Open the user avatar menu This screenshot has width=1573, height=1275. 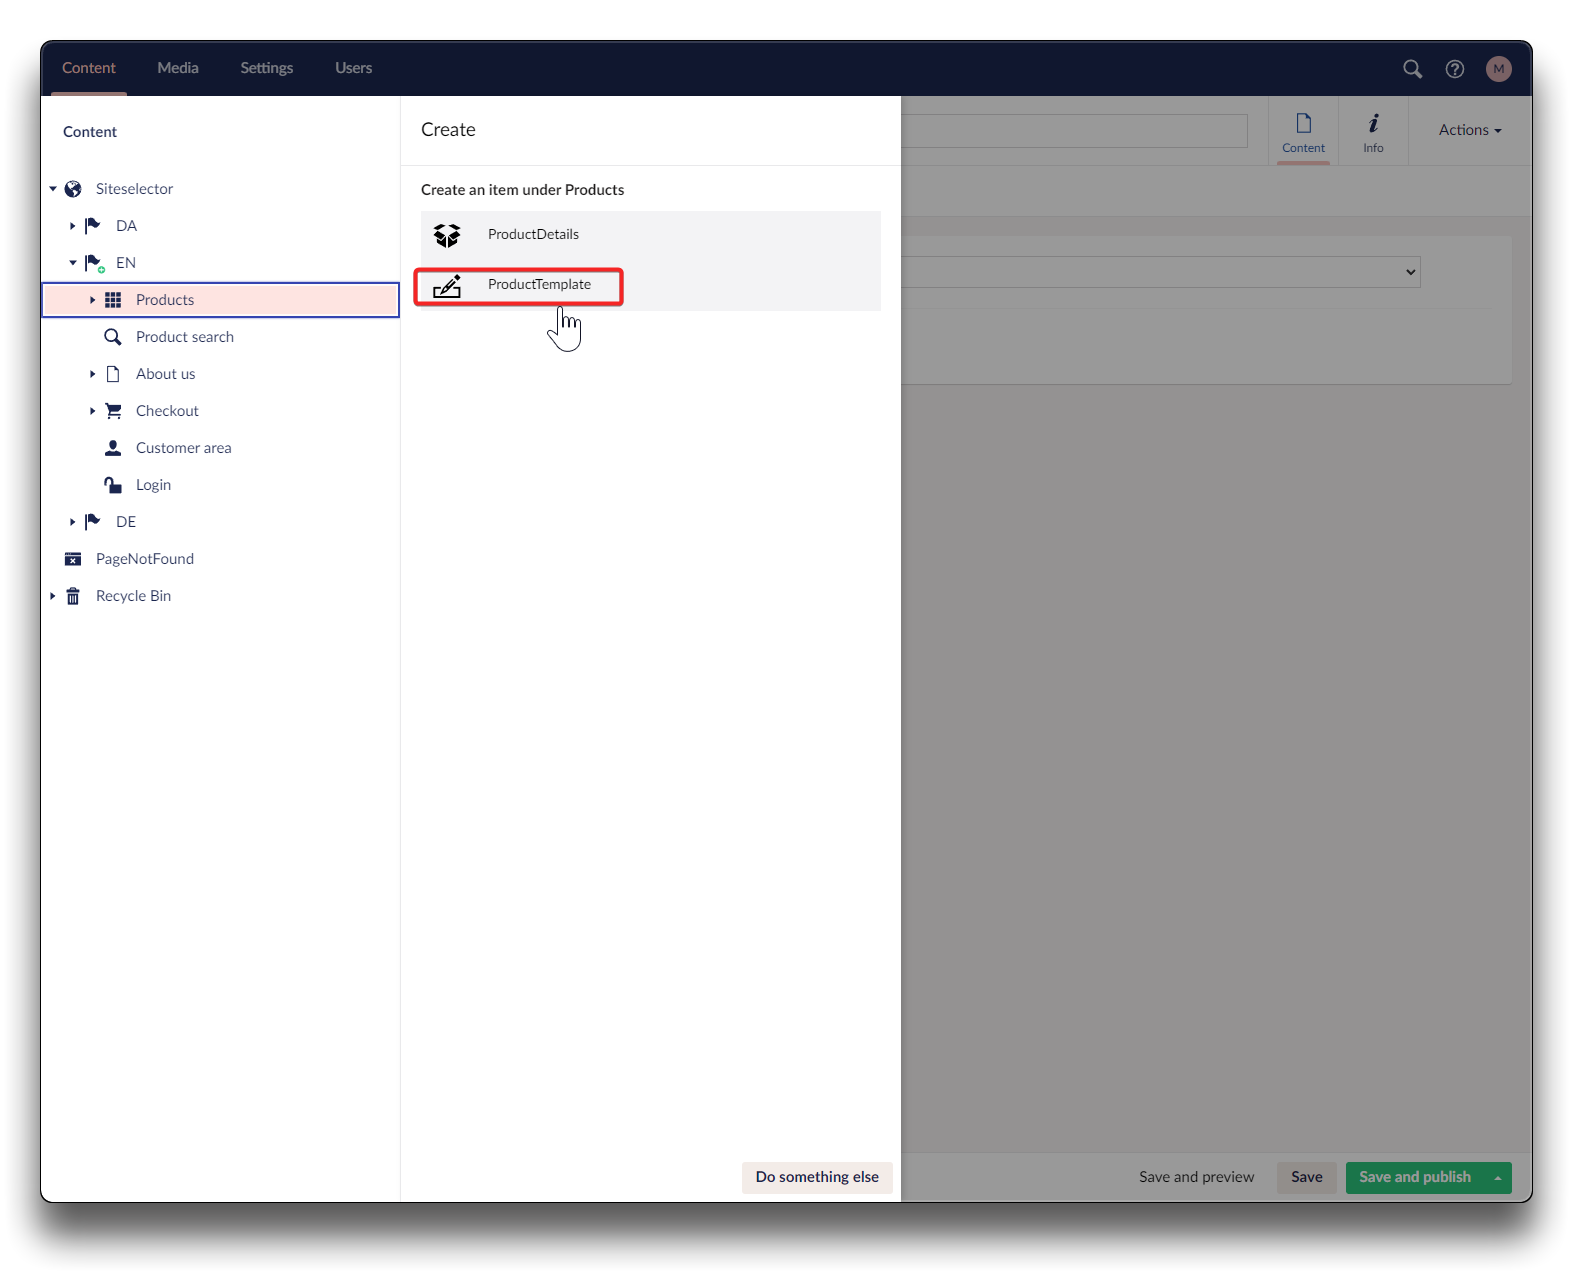click(1498, 69)
